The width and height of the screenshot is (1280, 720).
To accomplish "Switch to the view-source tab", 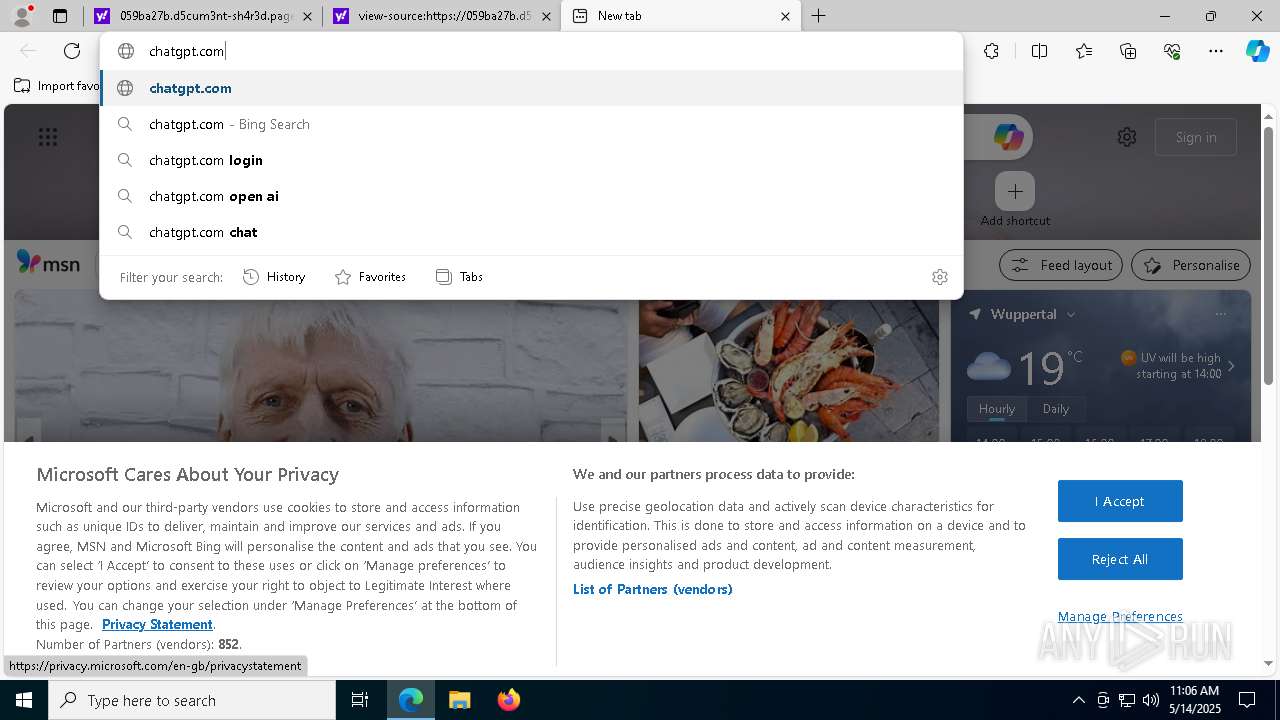I will [x=441, y=16].
